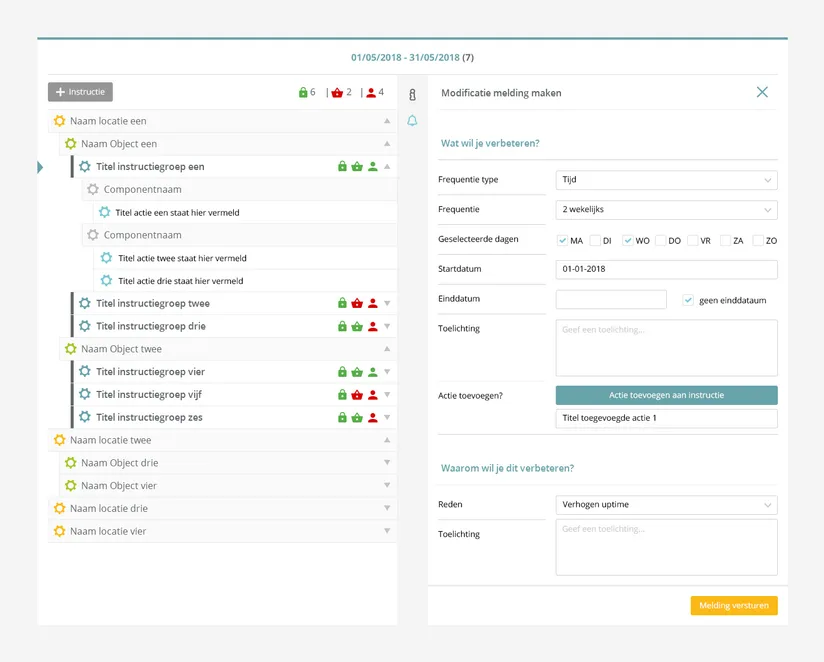The width and height of the screenshot is (824, 662).
Task: Click the green lock icon showing 6
Action: coord(303,93)
